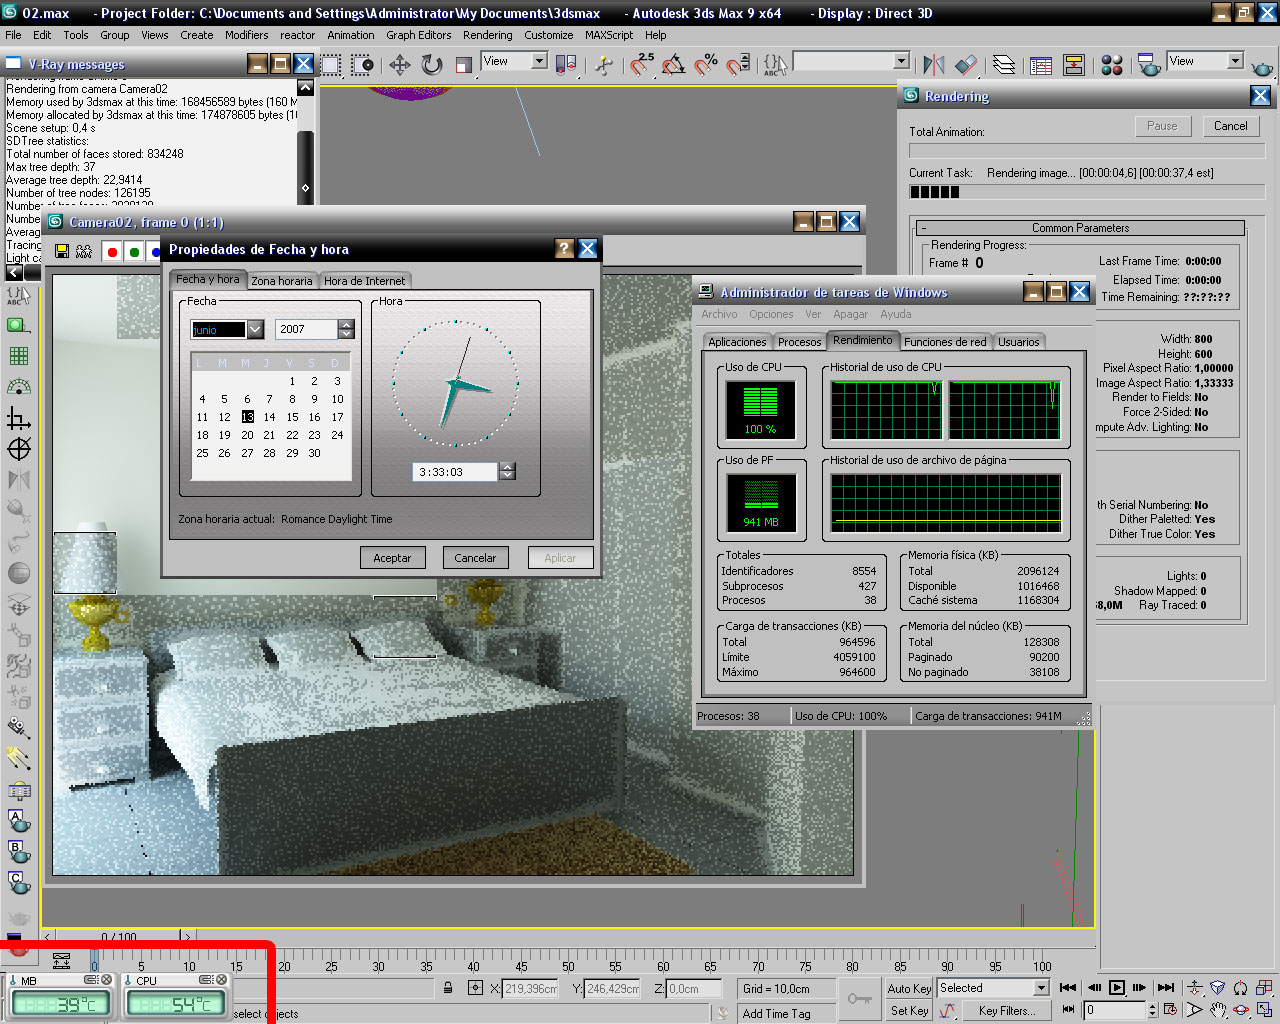Increase the year 2007 with stepper
Screen dimensions: 1280x1024
[346, 324]
